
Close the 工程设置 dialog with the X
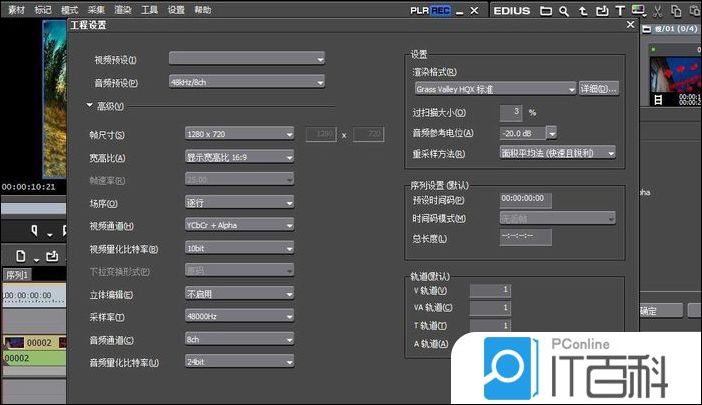pyautogui.click(x=629, y=23)
